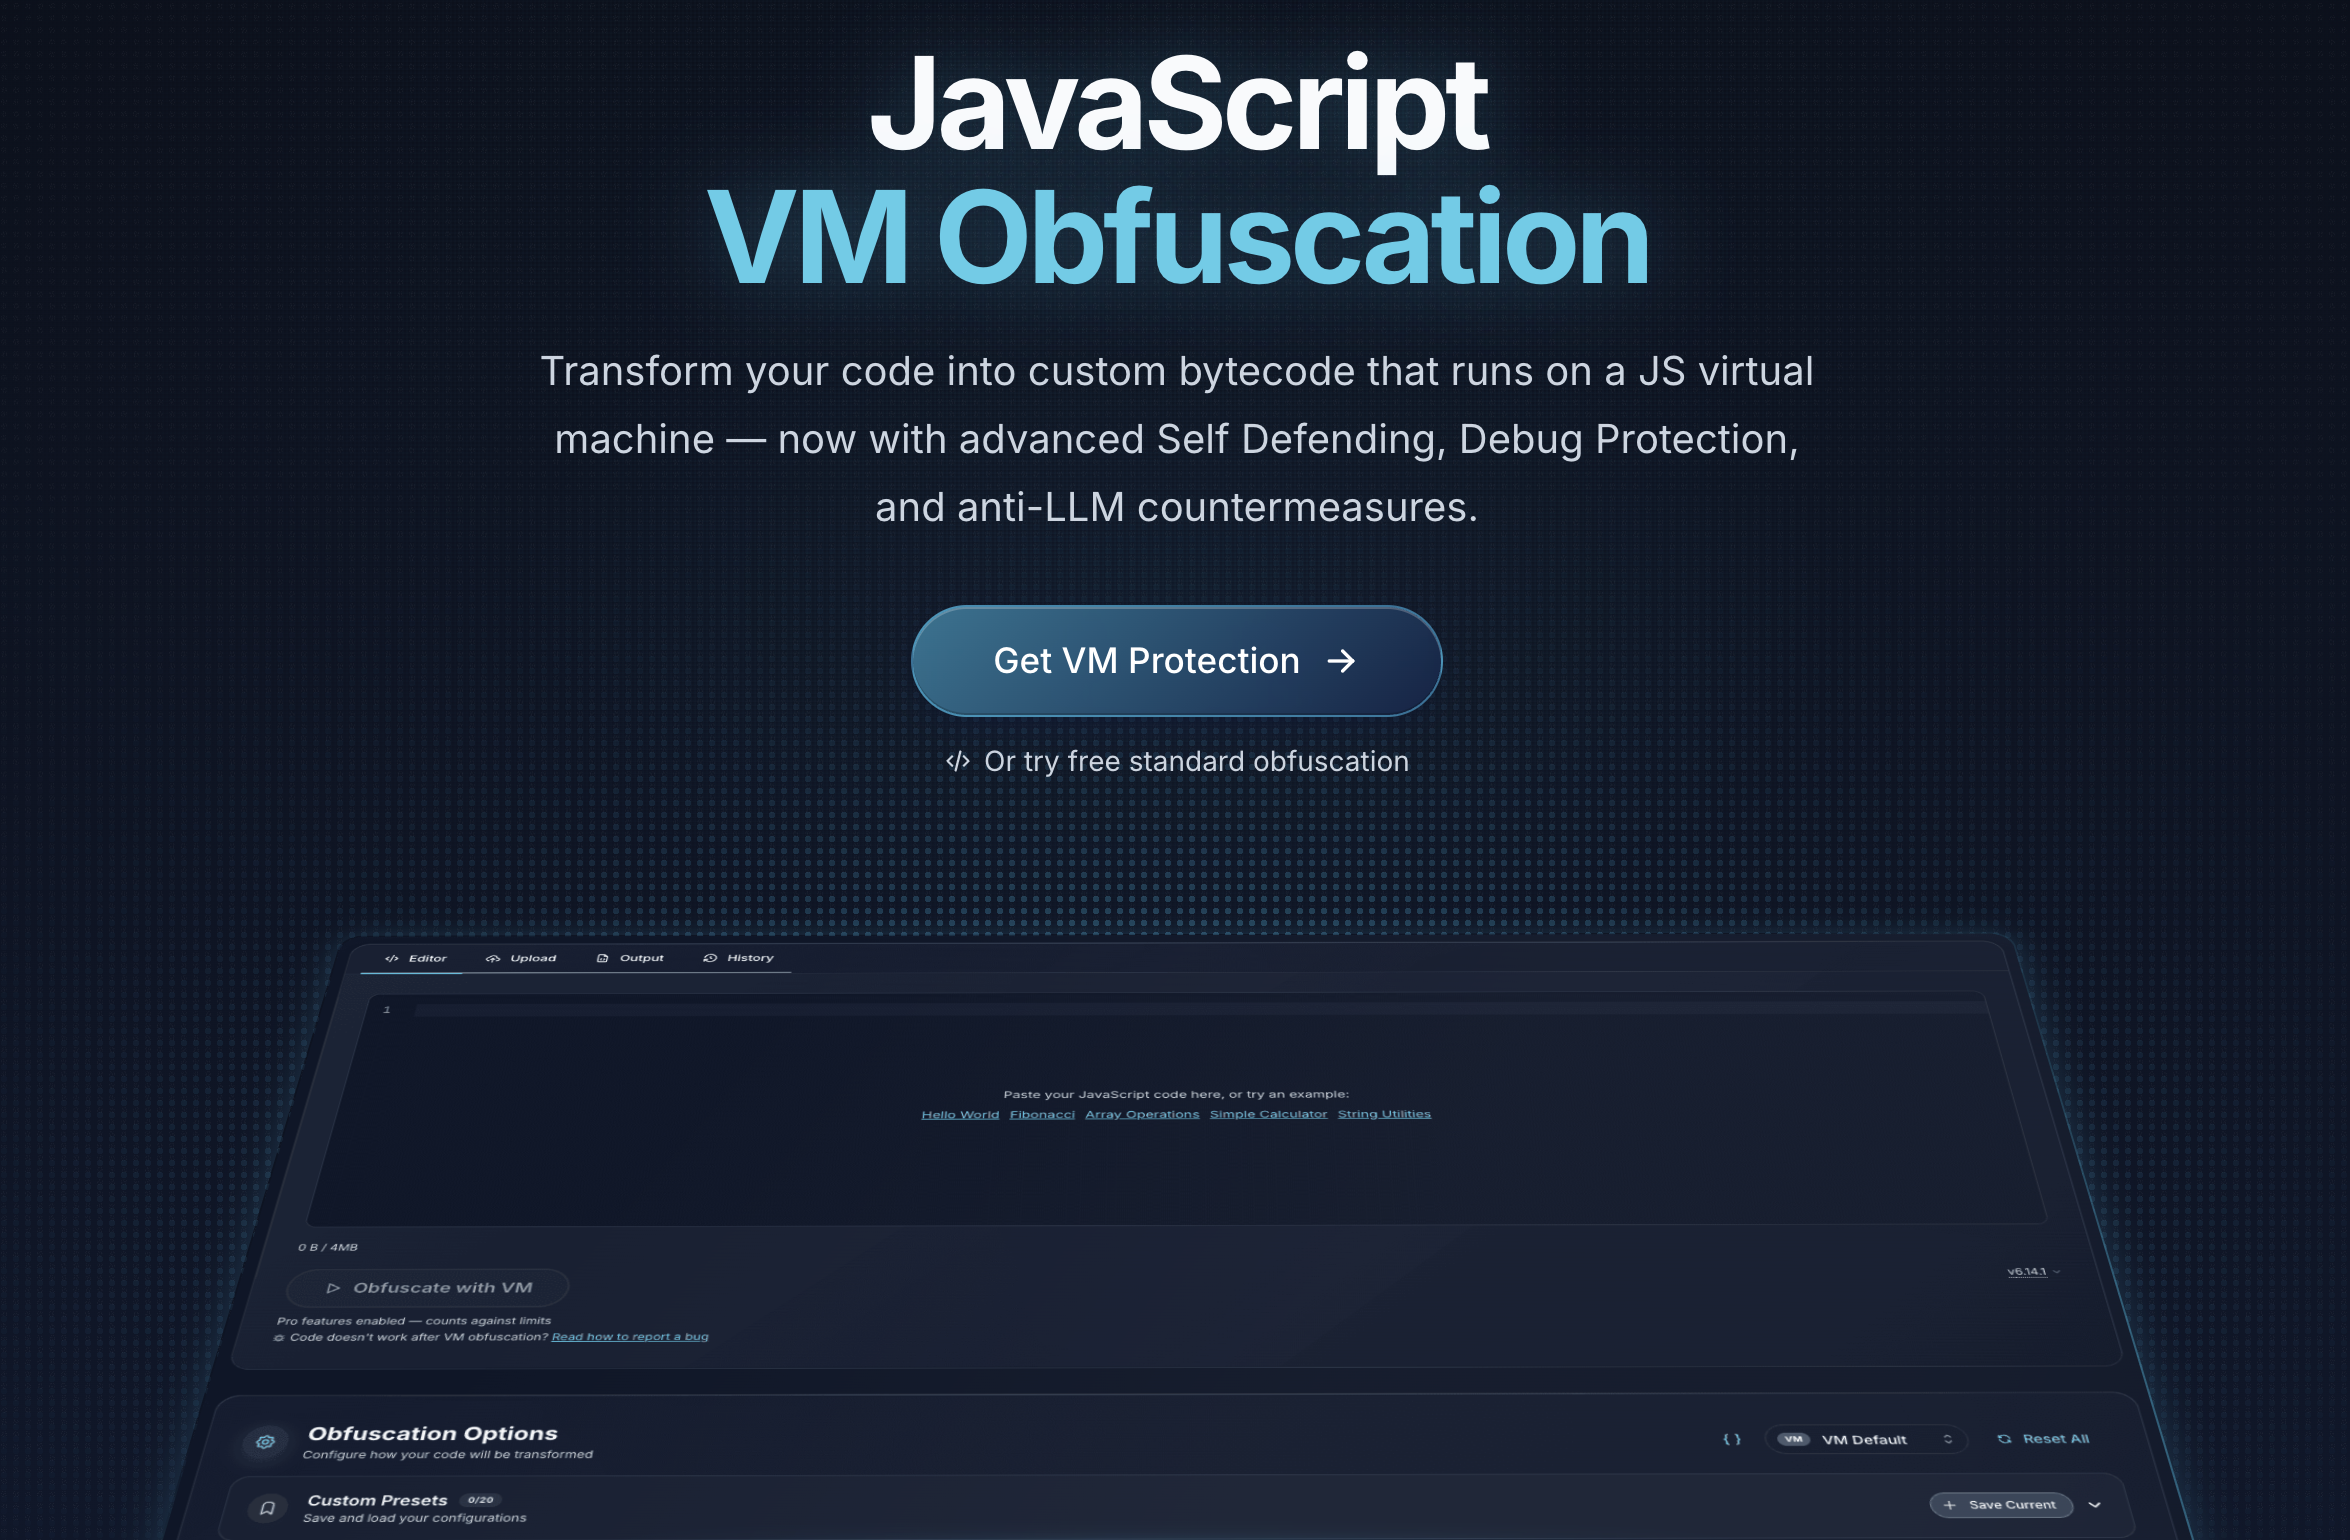Run Obfuscate with VM
Screen dimensions: 2350x1540
[x=428, y=1288]
